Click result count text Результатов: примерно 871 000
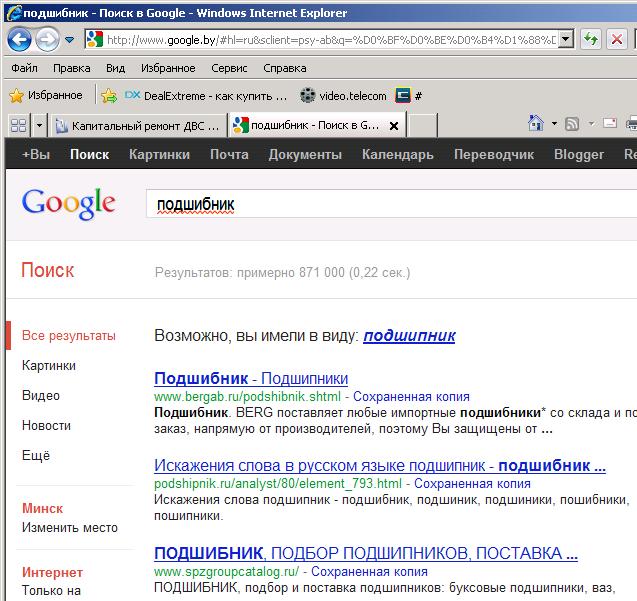This screenshot has width=637, height=601. coord(282,272)
